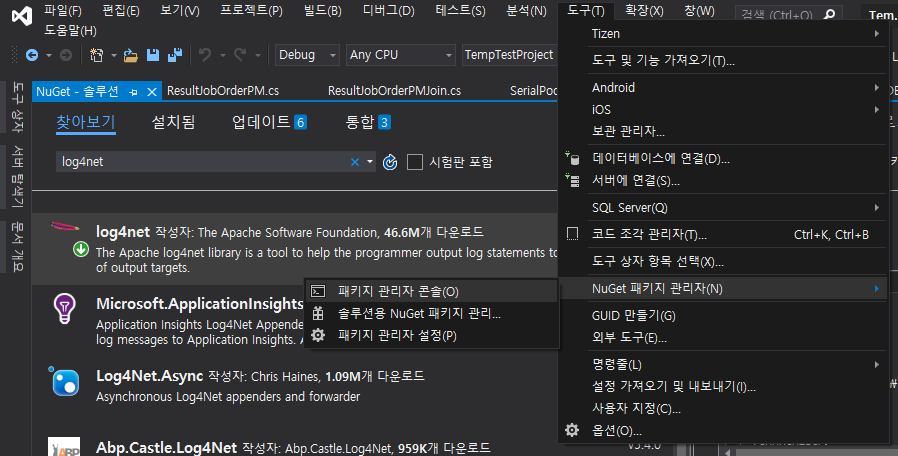
Task: Choose 설정 가져오기 및 내보내기 menu entry
Action: pos(722,387)
